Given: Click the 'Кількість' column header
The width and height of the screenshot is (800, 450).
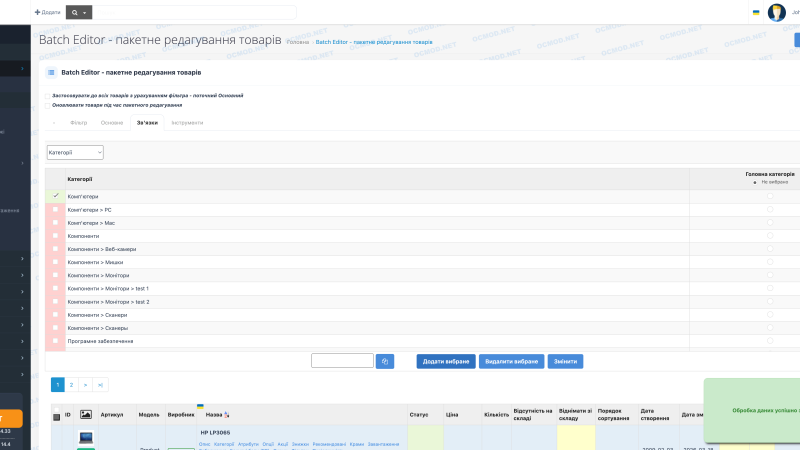Looking at the screenshot, I should pyautogui.click(x=496, y=415).
